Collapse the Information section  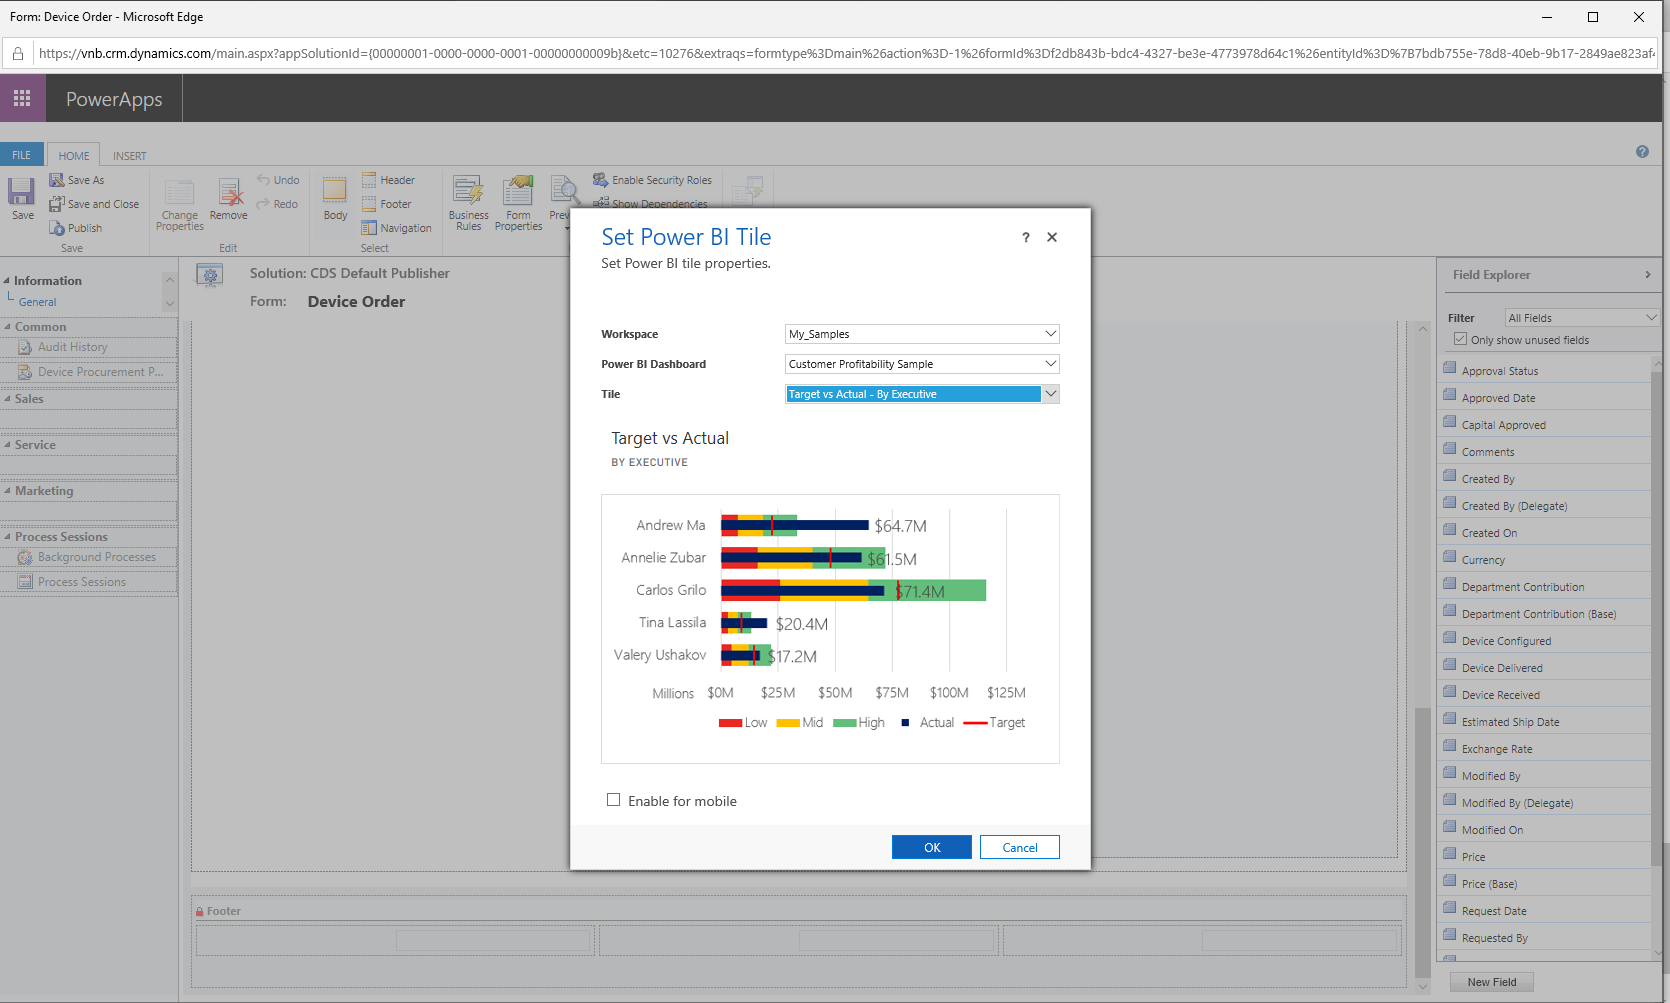pos(7,281)
